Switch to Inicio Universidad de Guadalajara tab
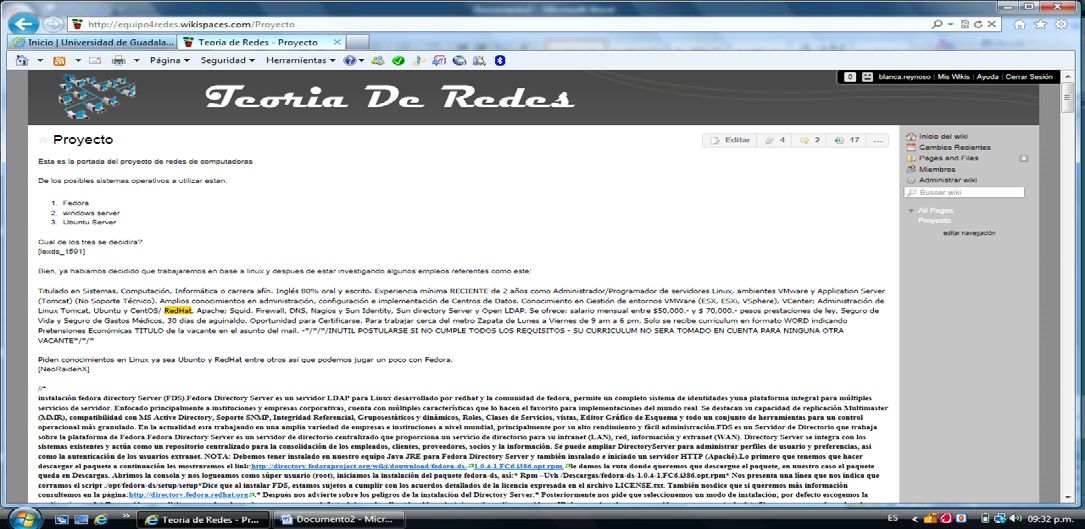Image resolution: width=1085 pixels, height=529 pixels. (x=94, y=42)
